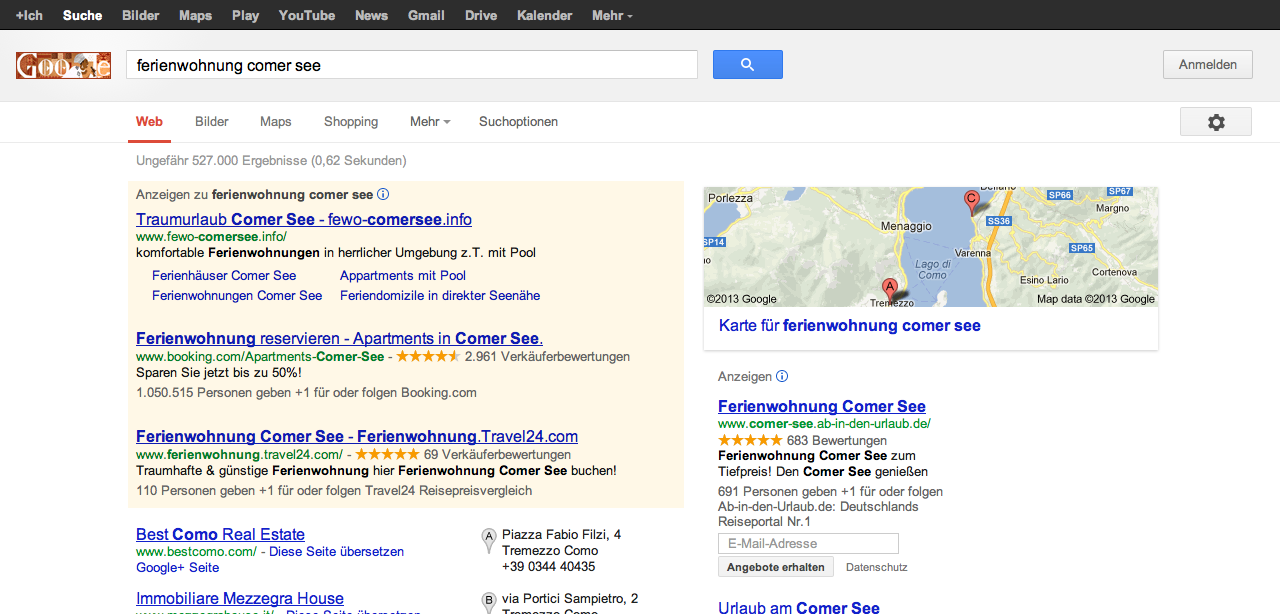Open the settings gear menu
The image size is (1280, 614).
[1215, 122]
